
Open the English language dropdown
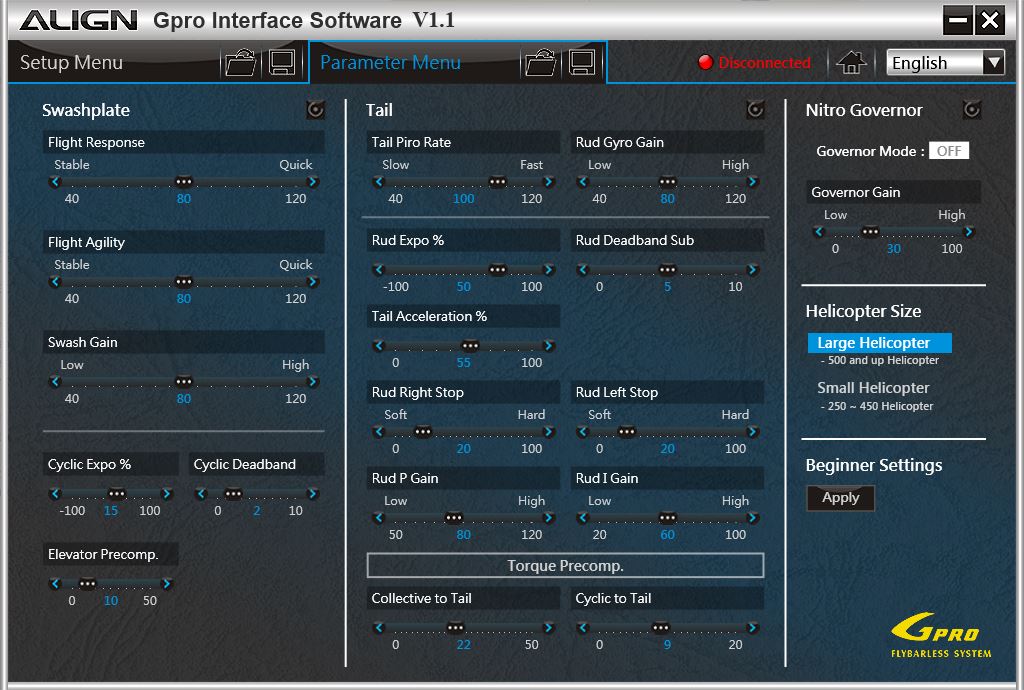(945, 63)
